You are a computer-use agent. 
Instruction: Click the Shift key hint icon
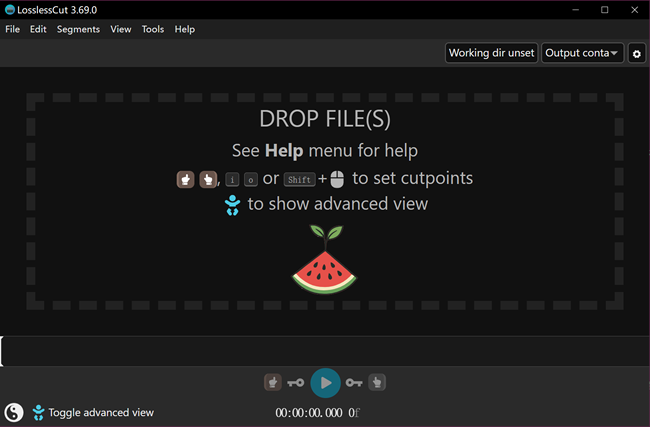pyautogui.click(x=299, y=180)
